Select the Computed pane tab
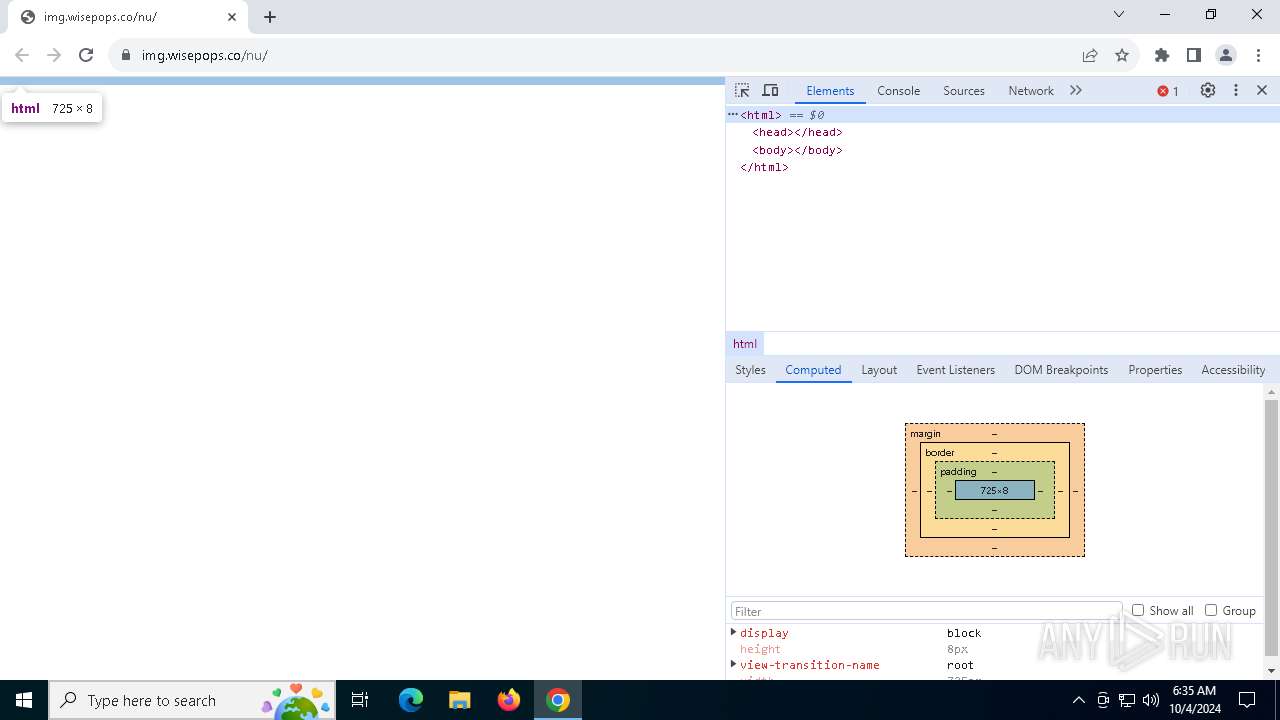The height and width of the screenshot is (720, 1280). pos(813,370)
